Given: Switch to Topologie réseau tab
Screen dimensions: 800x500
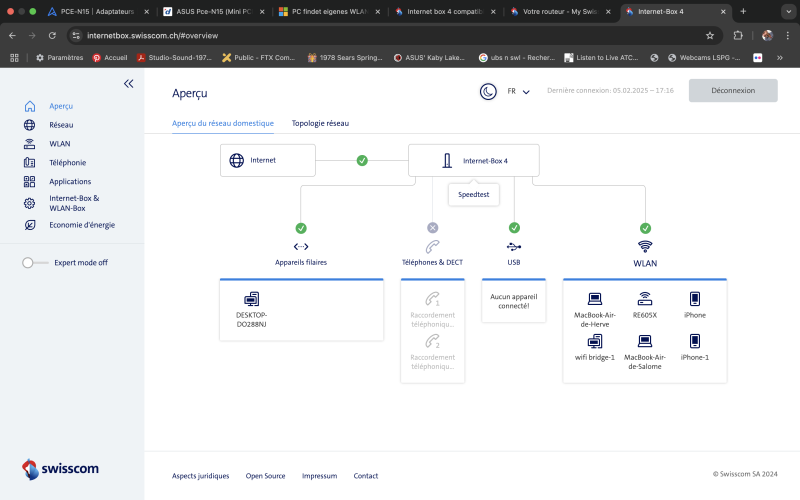Looking at the screenshot, I should (320, 123).
